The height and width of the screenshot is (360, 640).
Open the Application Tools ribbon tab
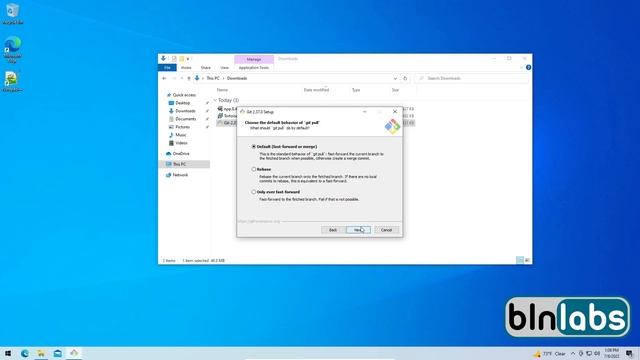pos(253,68)
